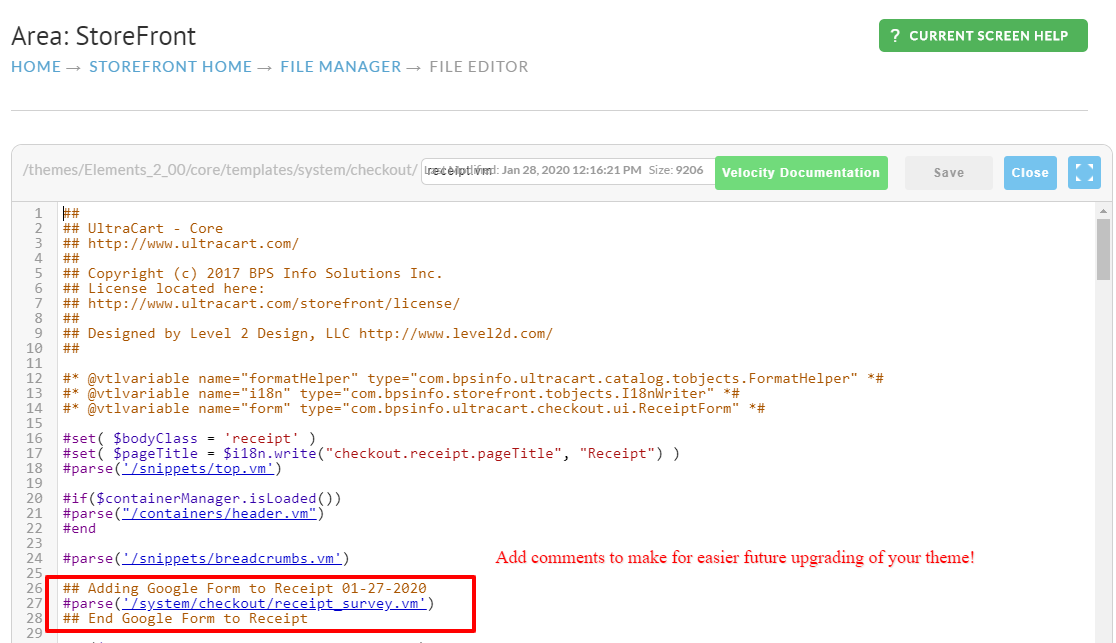1116x643 pixels.
Task: Open the /snippets/top.vm link
Action: (x=198, y=469)
